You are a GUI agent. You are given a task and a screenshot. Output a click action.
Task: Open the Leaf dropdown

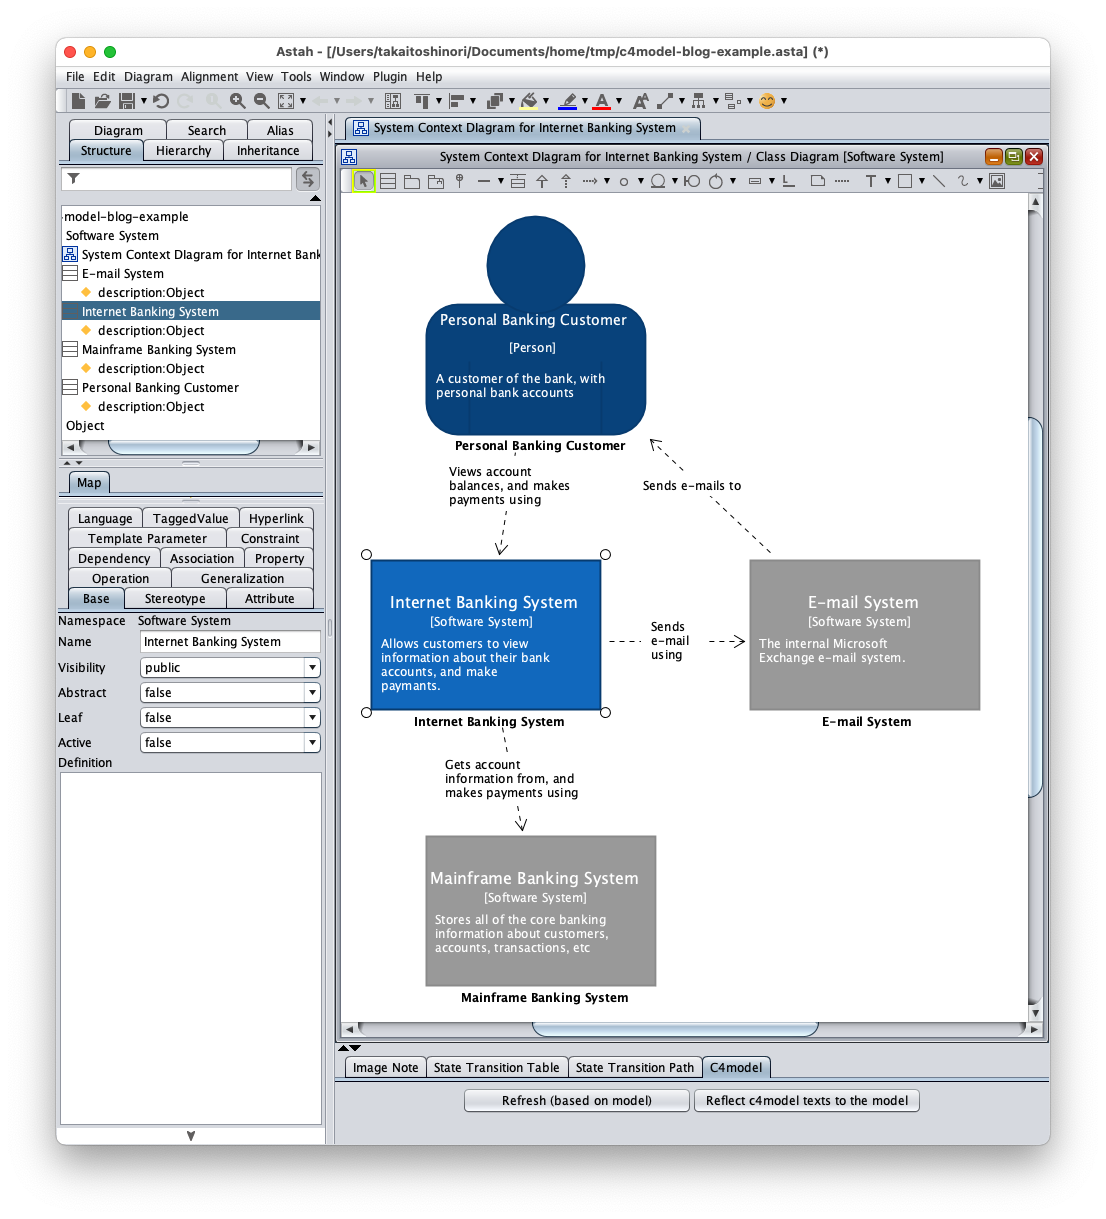click(x=312, y=718)
